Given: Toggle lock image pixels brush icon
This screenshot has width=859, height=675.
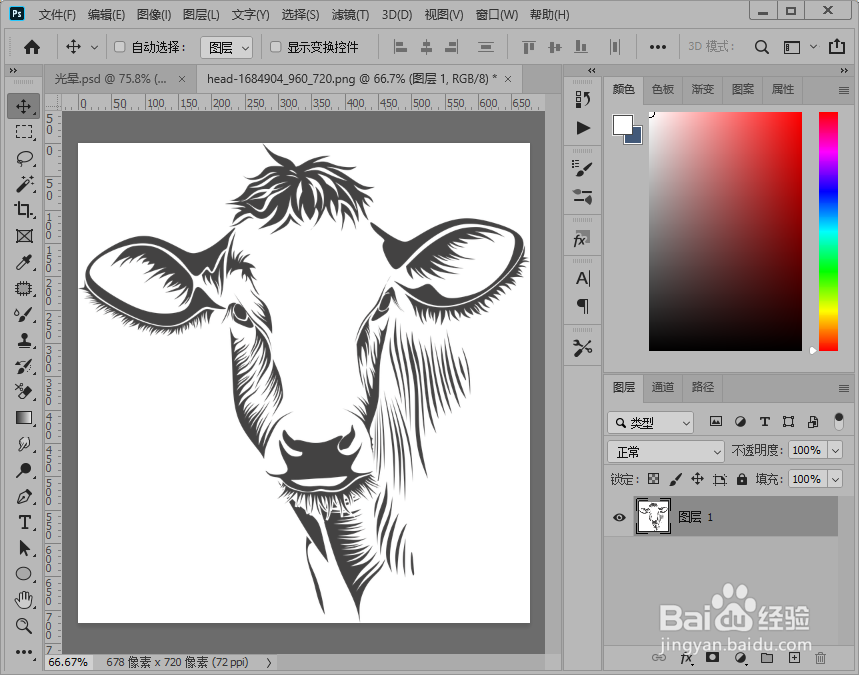Looking at the screenshot, I should click(x=675, y=479).
